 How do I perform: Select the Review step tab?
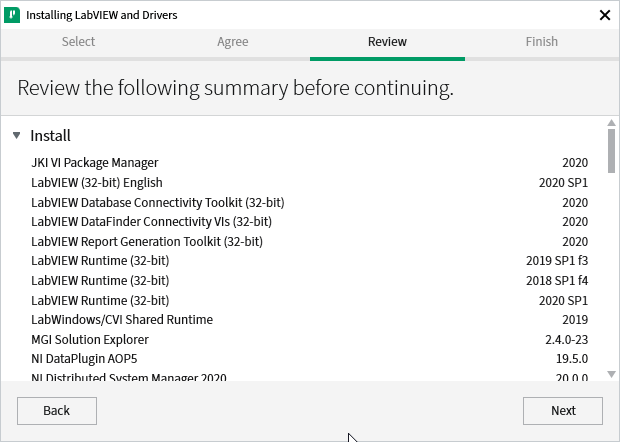pyautogui.click(x=387, y=42)
